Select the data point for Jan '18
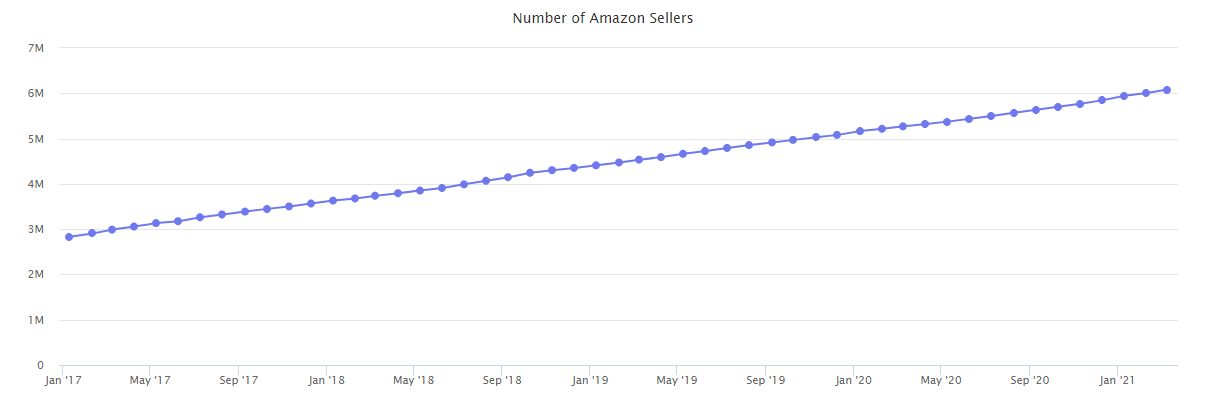 (x=333, y=201)
